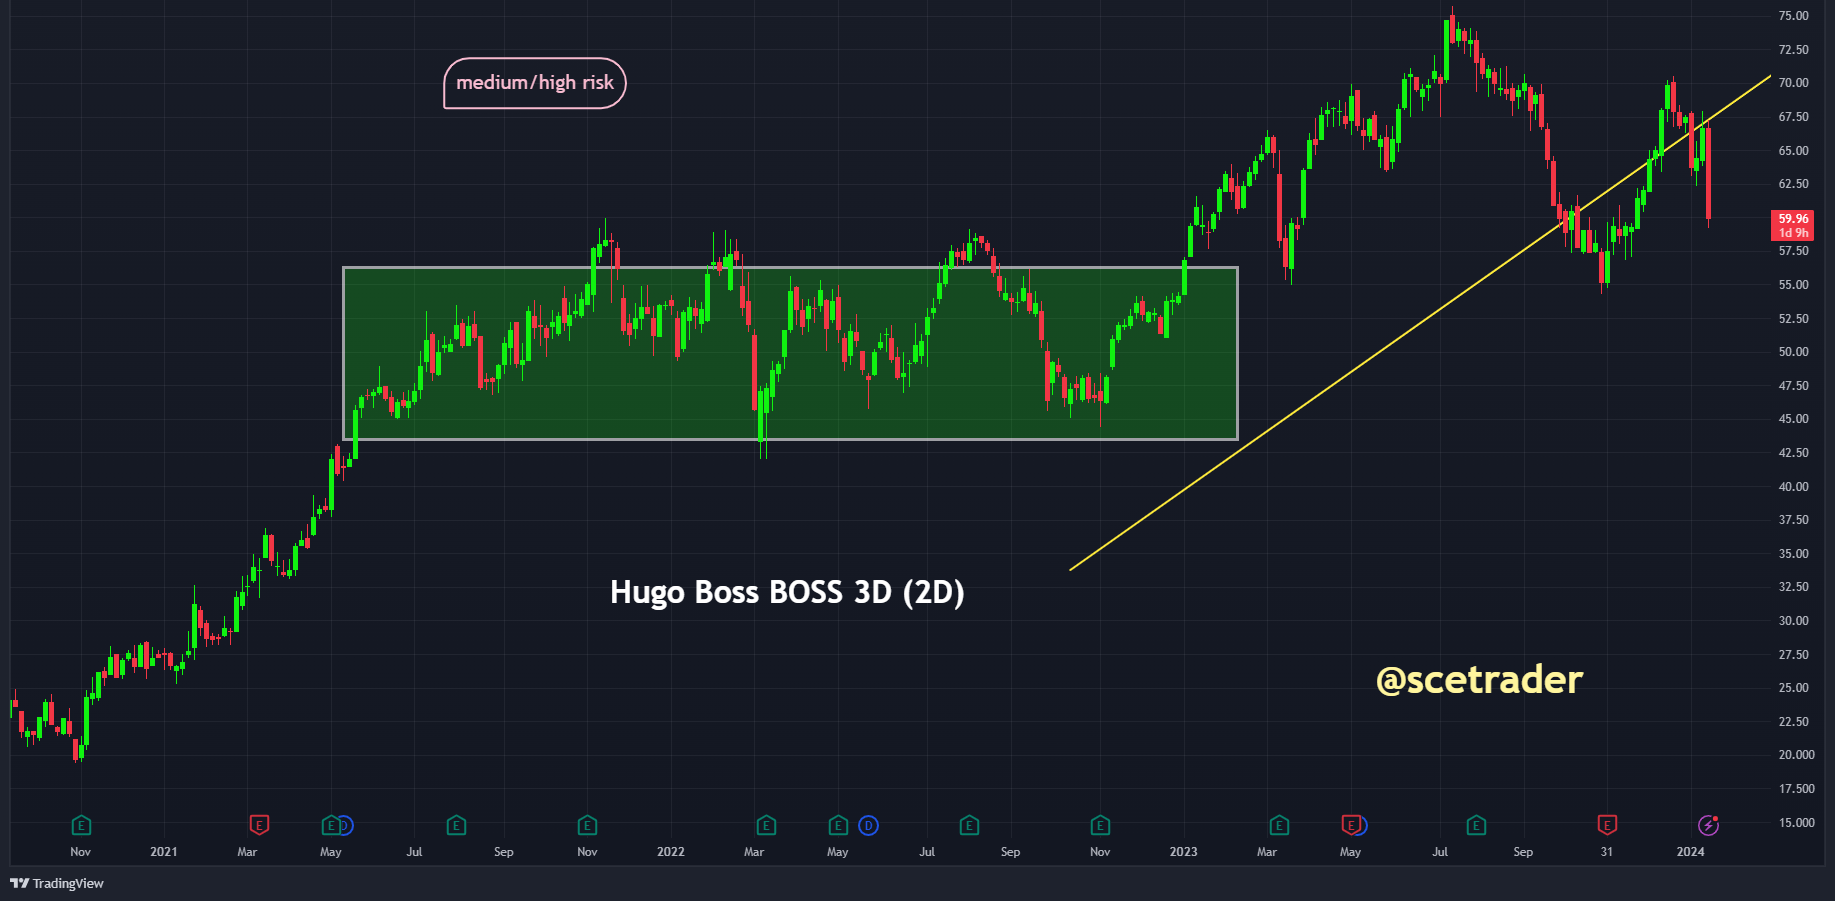Image resolution: width=1835 pixels, height=901 pixels.
Task: Click the 35.00 price scale label
Action: point(1794,554)
